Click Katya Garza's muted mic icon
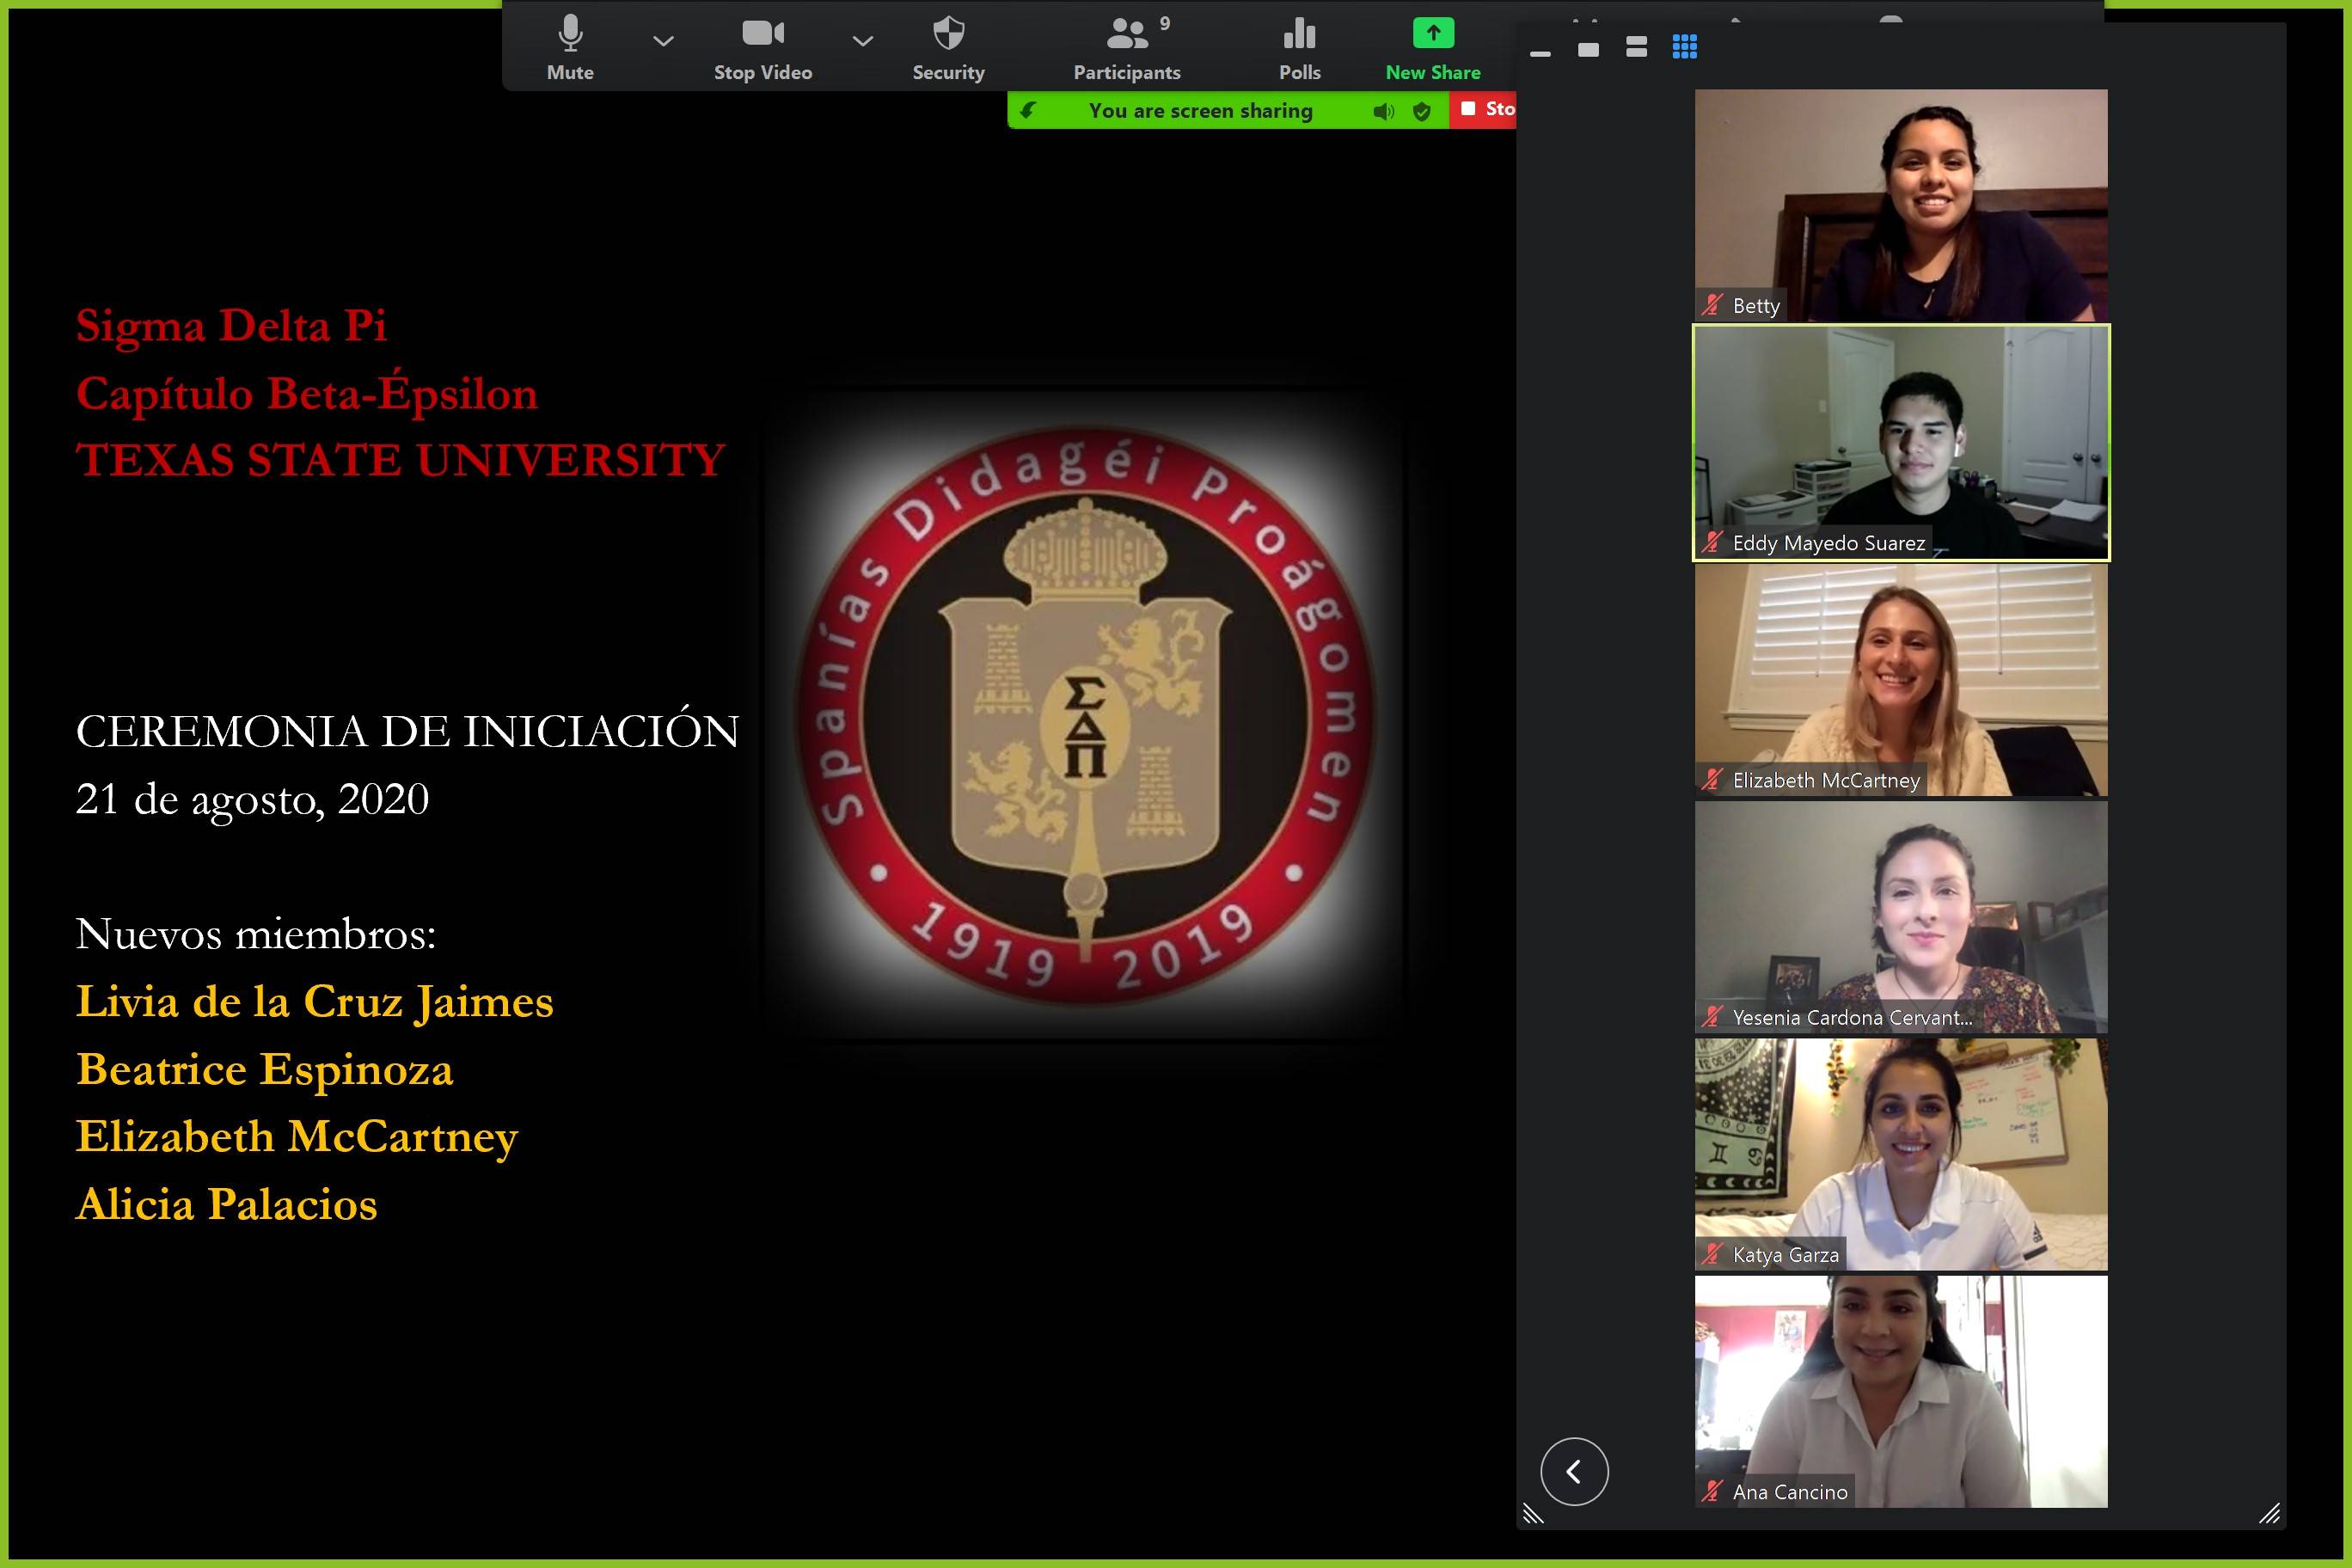 (1713, 1254)
